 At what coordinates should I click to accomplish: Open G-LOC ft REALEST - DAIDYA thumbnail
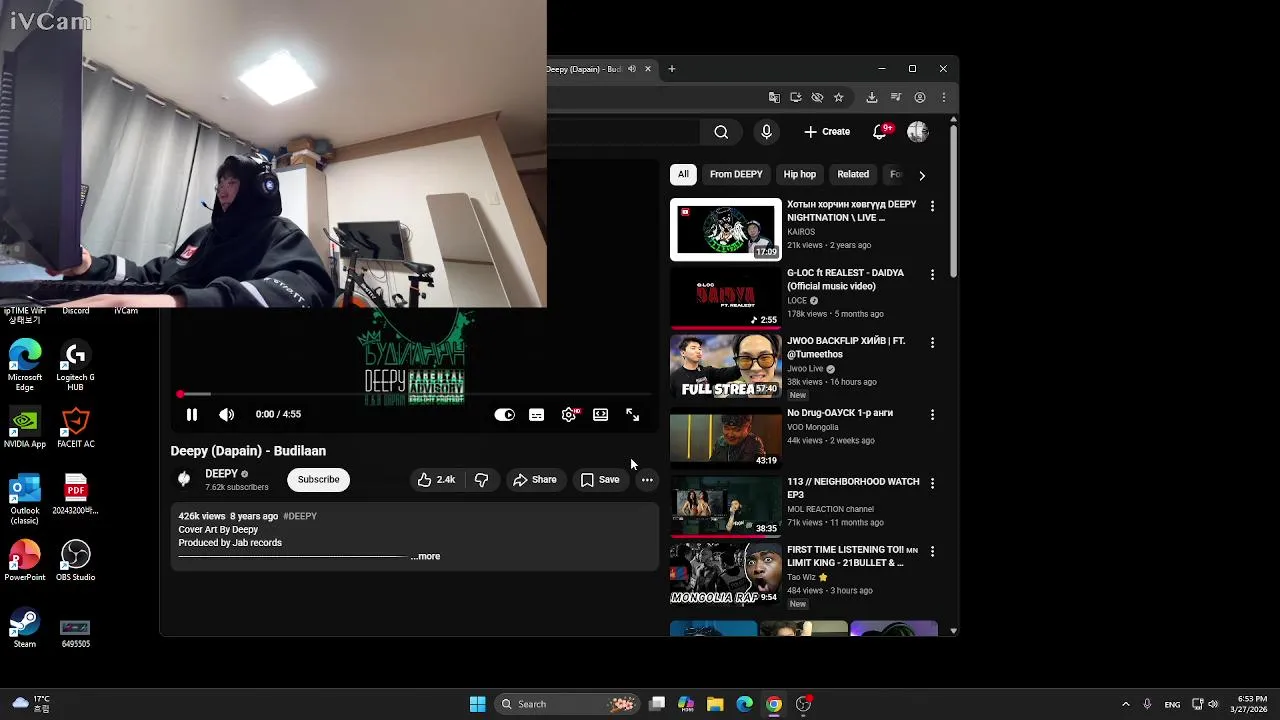(726, 297)
